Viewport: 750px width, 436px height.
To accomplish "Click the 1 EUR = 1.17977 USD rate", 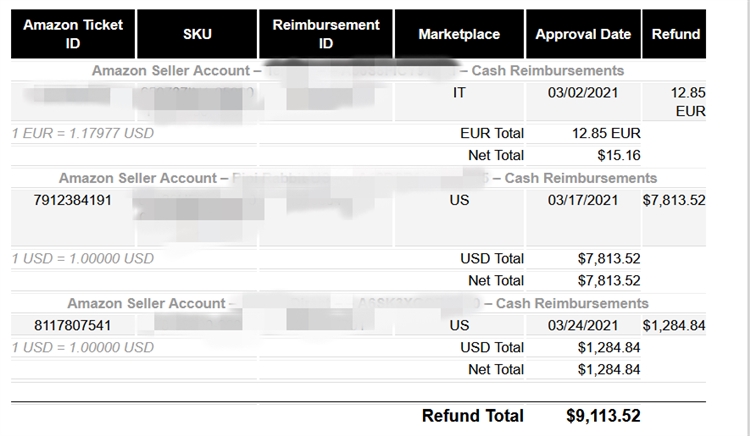I will pyautogui.click(x=83, y=133).
